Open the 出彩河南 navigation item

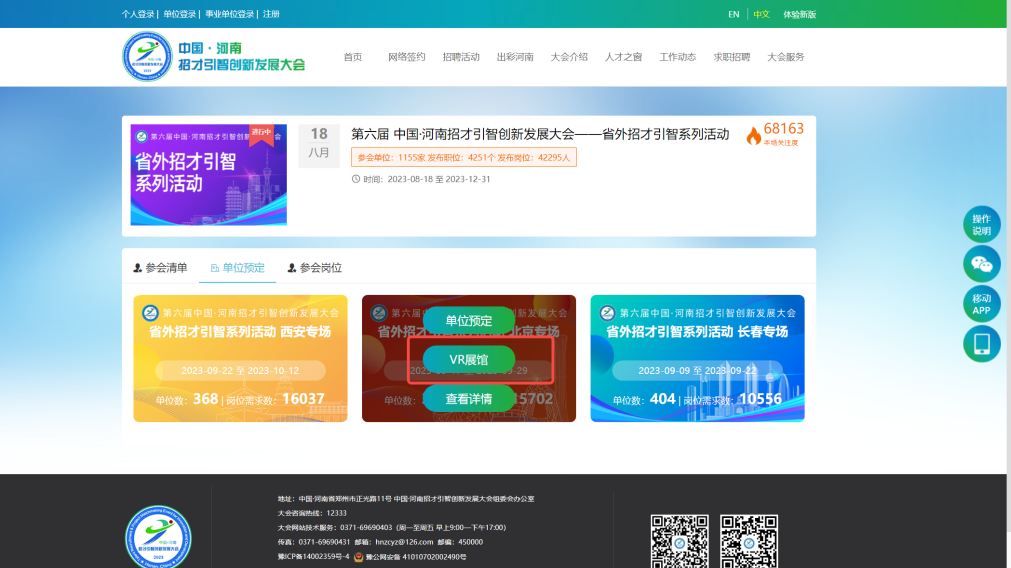coord(515,57)
